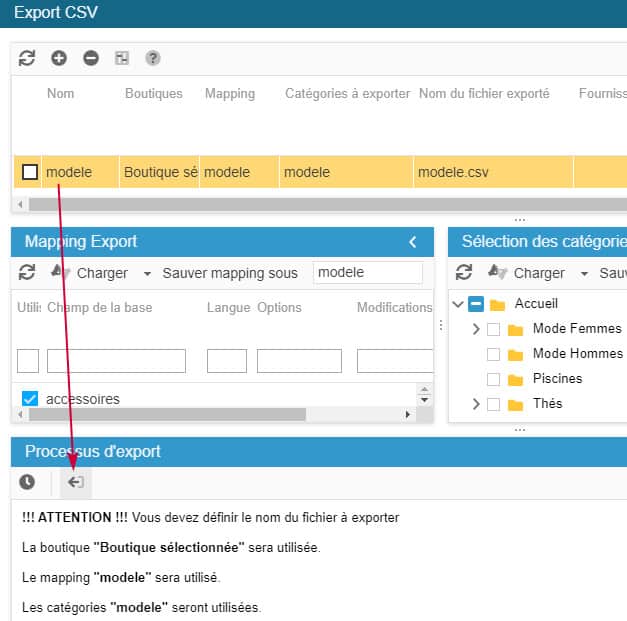Uncheck the accessoires field checkbox
Viewport: 627px width, 621px height.
point(30,399)
